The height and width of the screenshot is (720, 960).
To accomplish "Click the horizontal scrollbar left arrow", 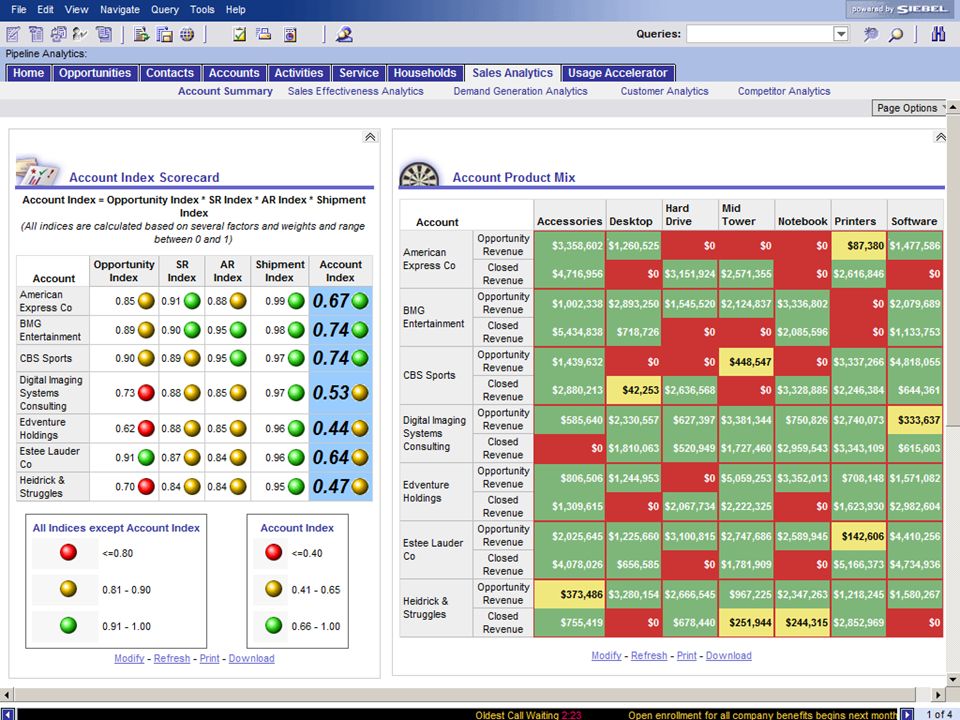I will tap(7, 695).
